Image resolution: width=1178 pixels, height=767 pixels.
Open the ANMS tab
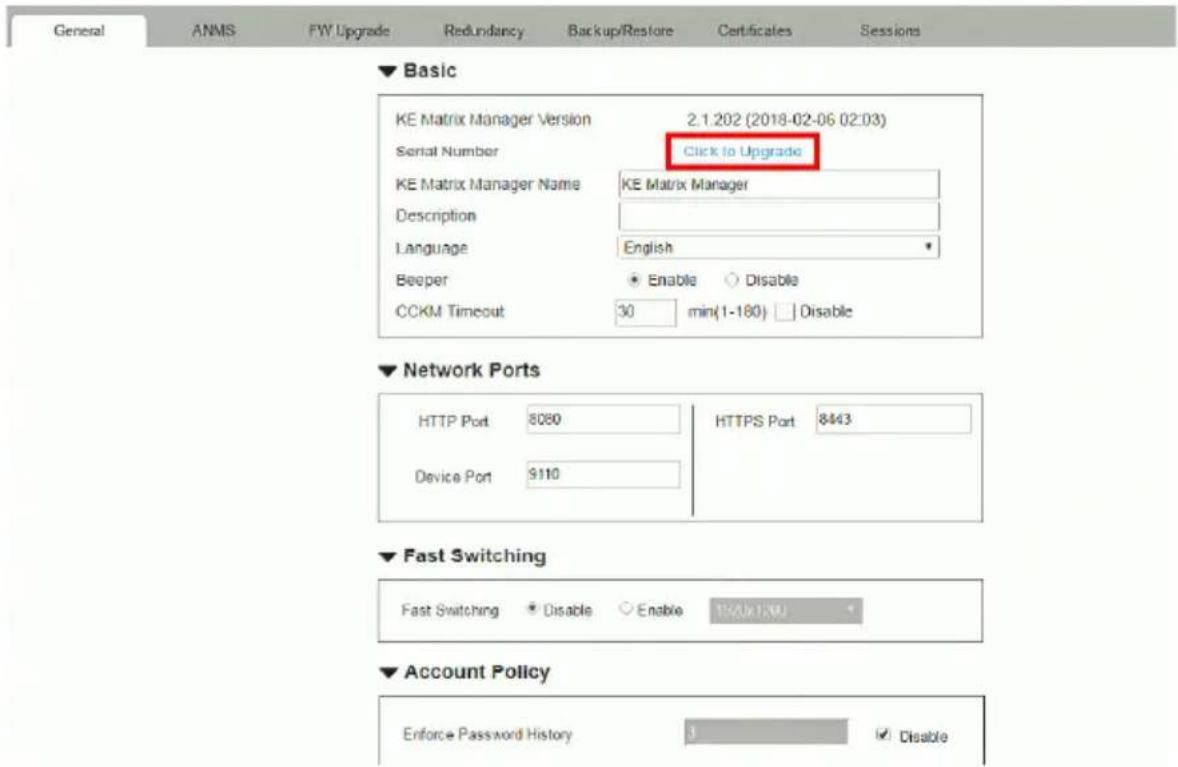tap(213, 31)
